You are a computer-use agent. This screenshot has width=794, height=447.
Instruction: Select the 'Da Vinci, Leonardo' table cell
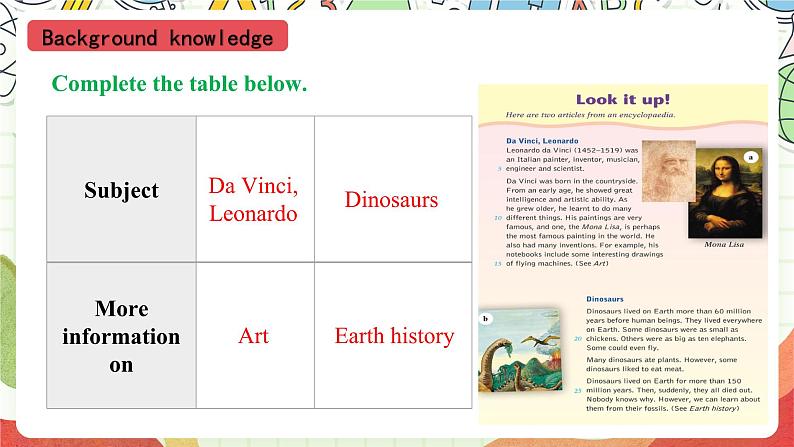tap(254, 199)
